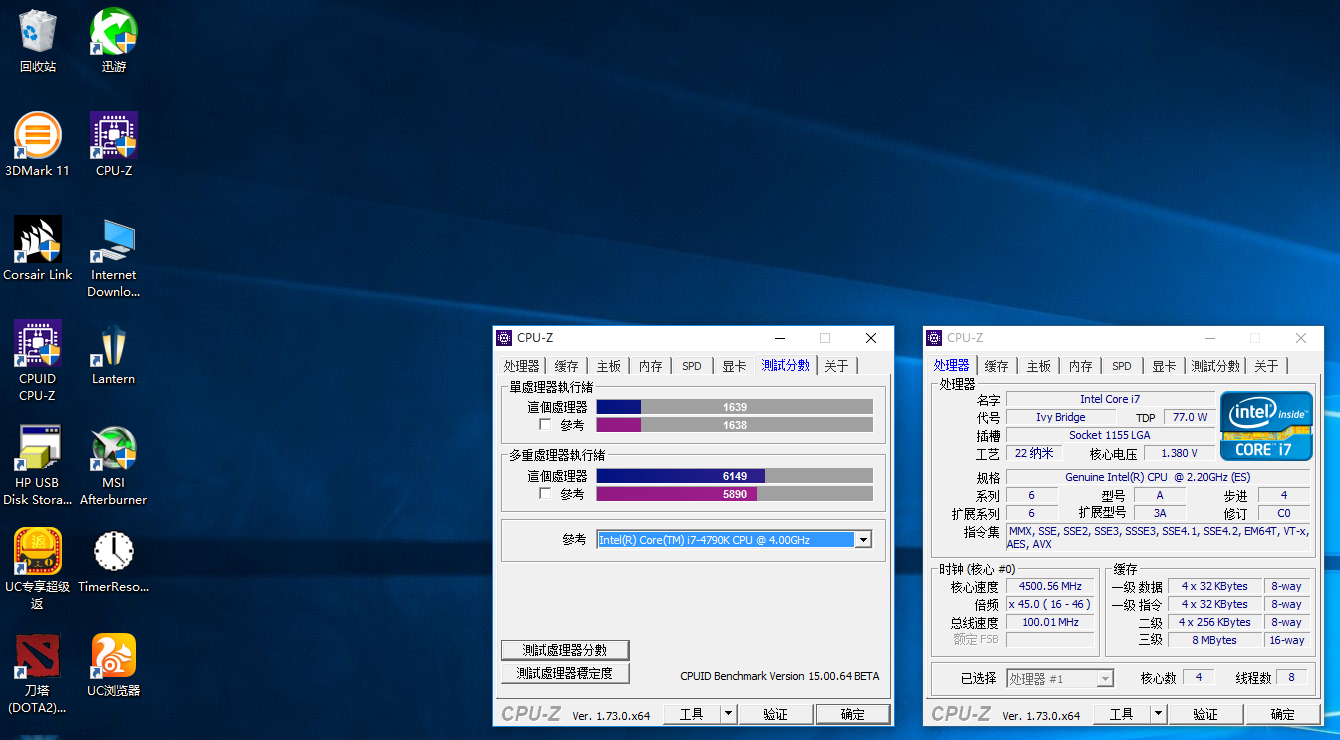
Task: Tick the 參考 checkbox under single-thread score
Action: coord(545,425)
